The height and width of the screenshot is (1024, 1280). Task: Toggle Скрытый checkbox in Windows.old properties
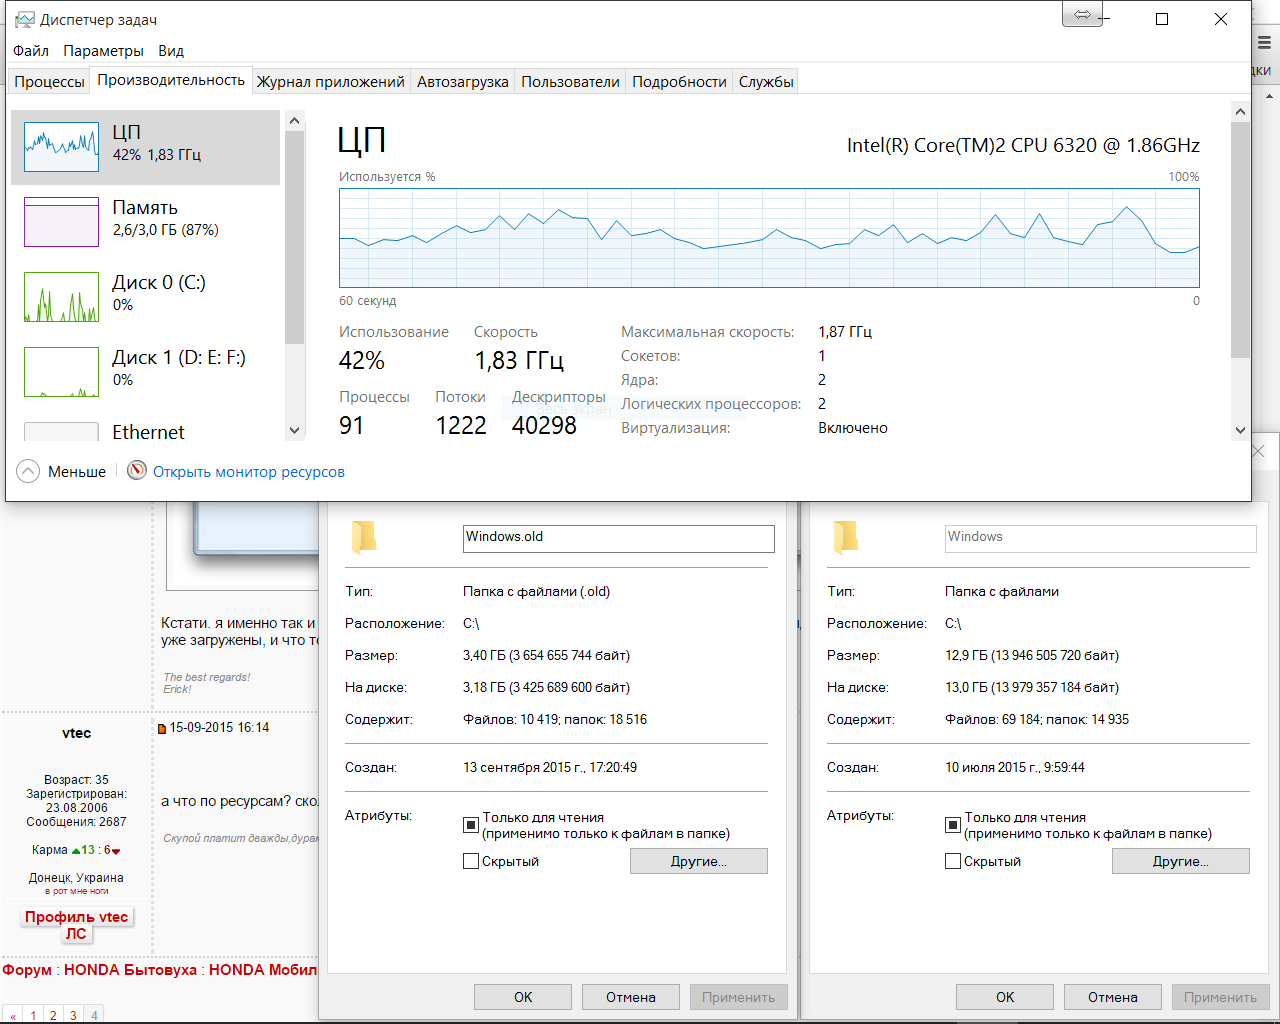tap(471, 861)
